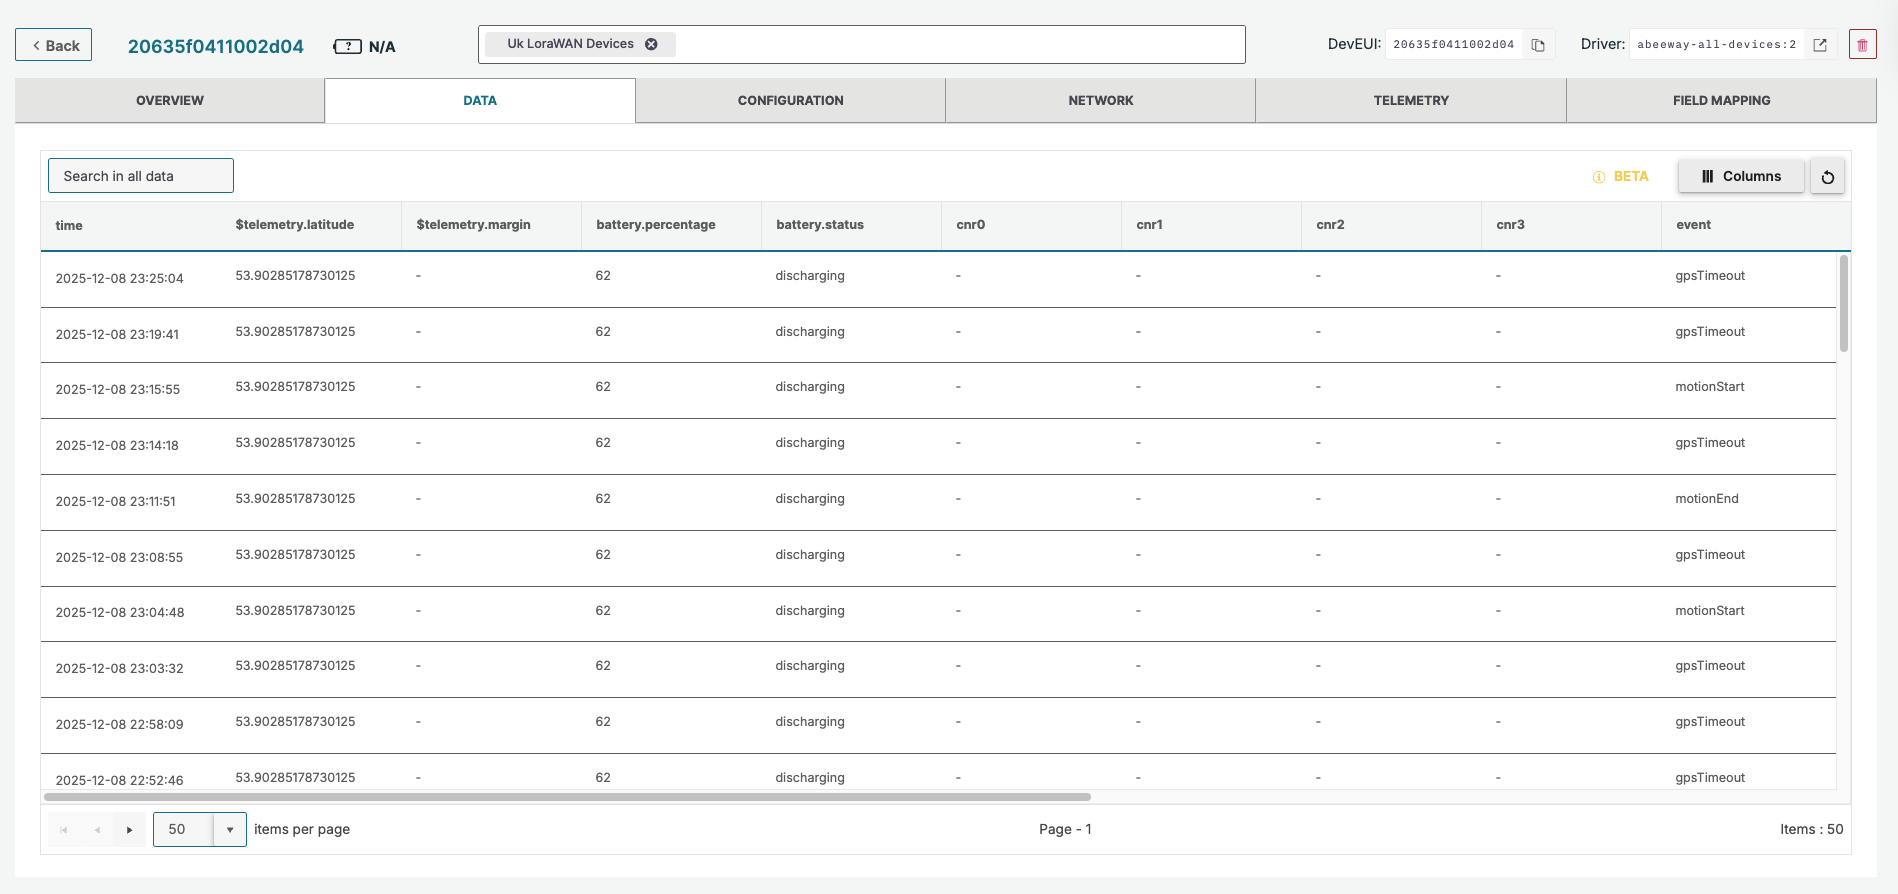Go to the next page arrow
The image size is (1898, 894).
pyautogui.click(x=129, y=830)
